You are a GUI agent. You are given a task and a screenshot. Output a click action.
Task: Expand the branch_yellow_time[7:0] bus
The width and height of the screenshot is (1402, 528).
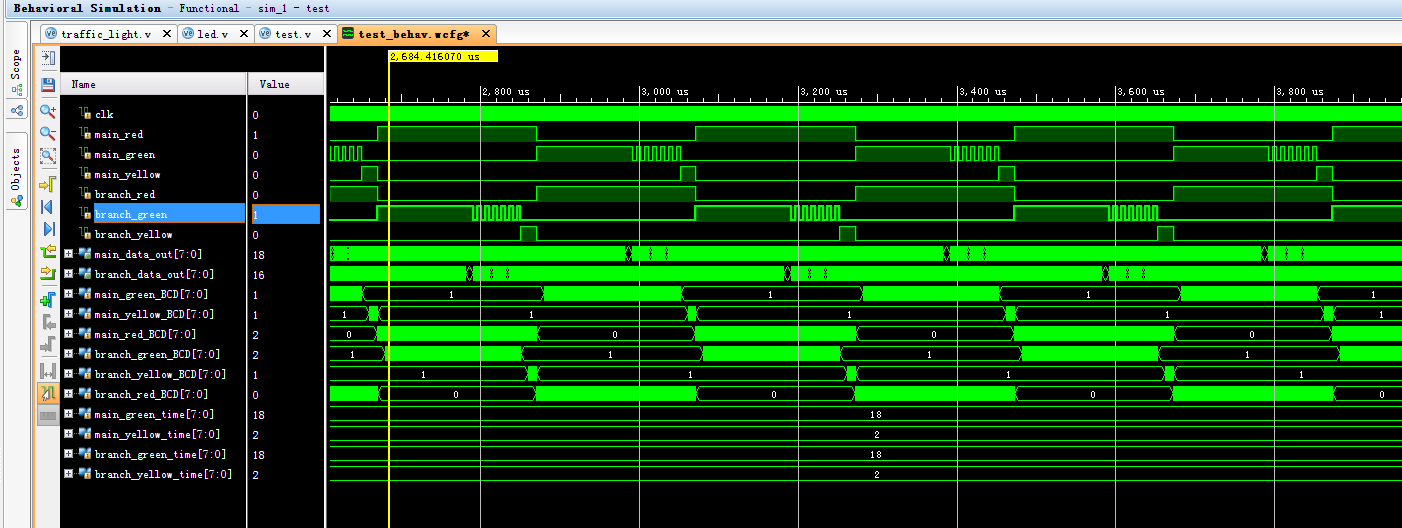(x=69, y=474)
